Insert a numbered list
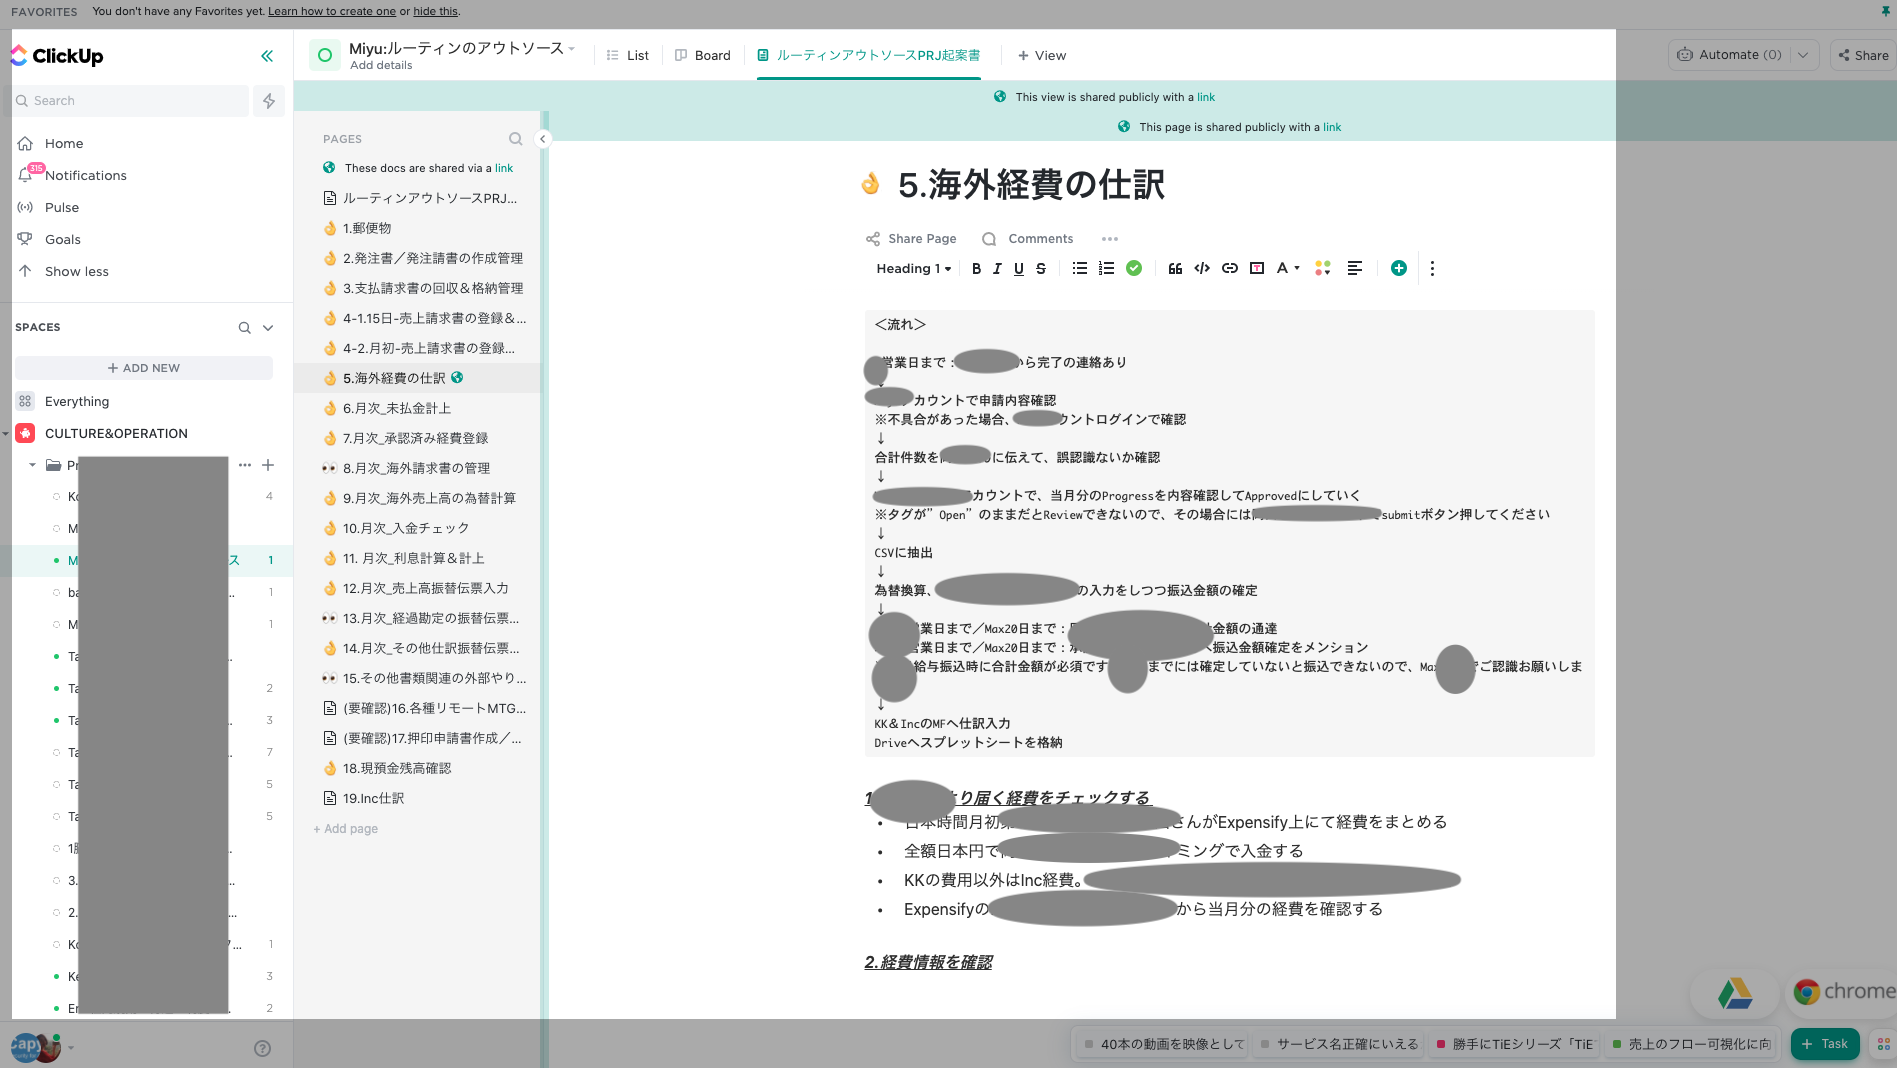1897x1068 pixels. click(1106, 268)
